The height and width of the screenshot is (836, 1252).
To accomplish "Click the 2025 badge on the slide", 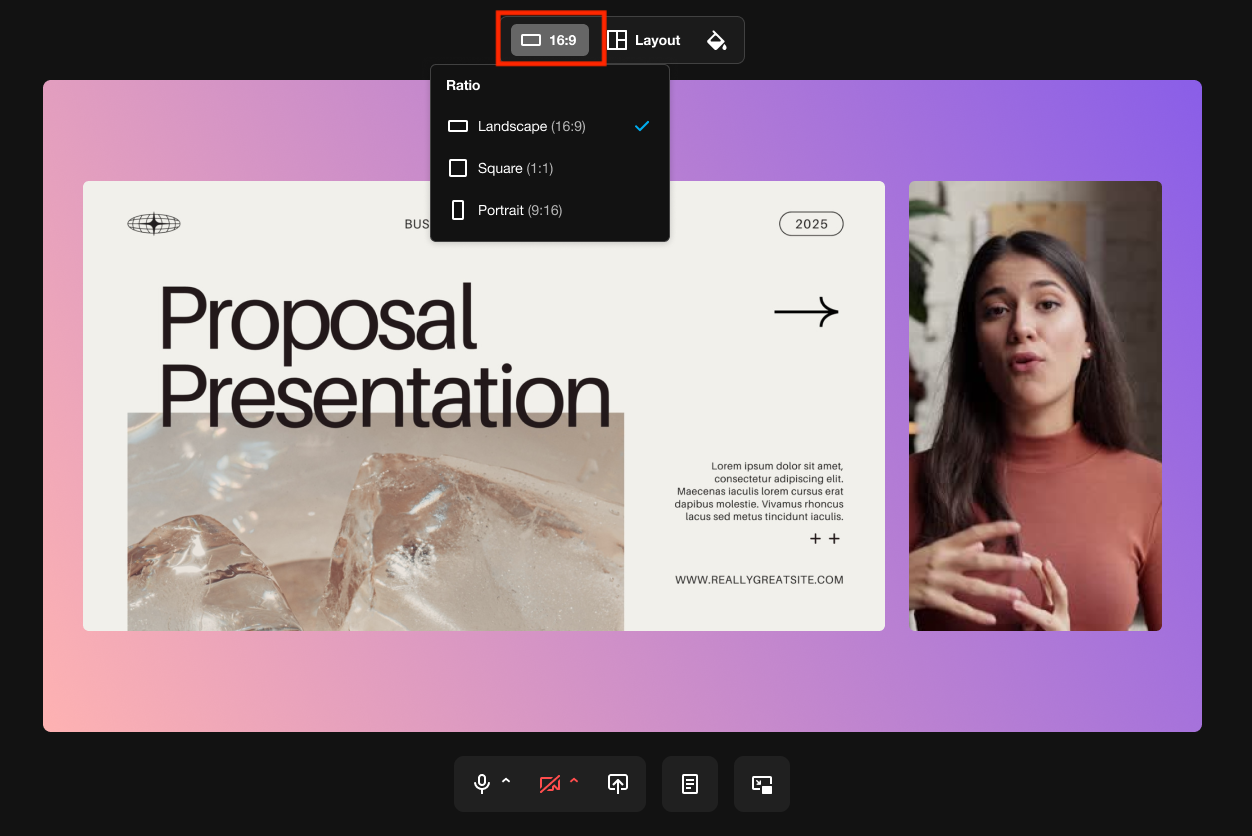I will point(811,224).
